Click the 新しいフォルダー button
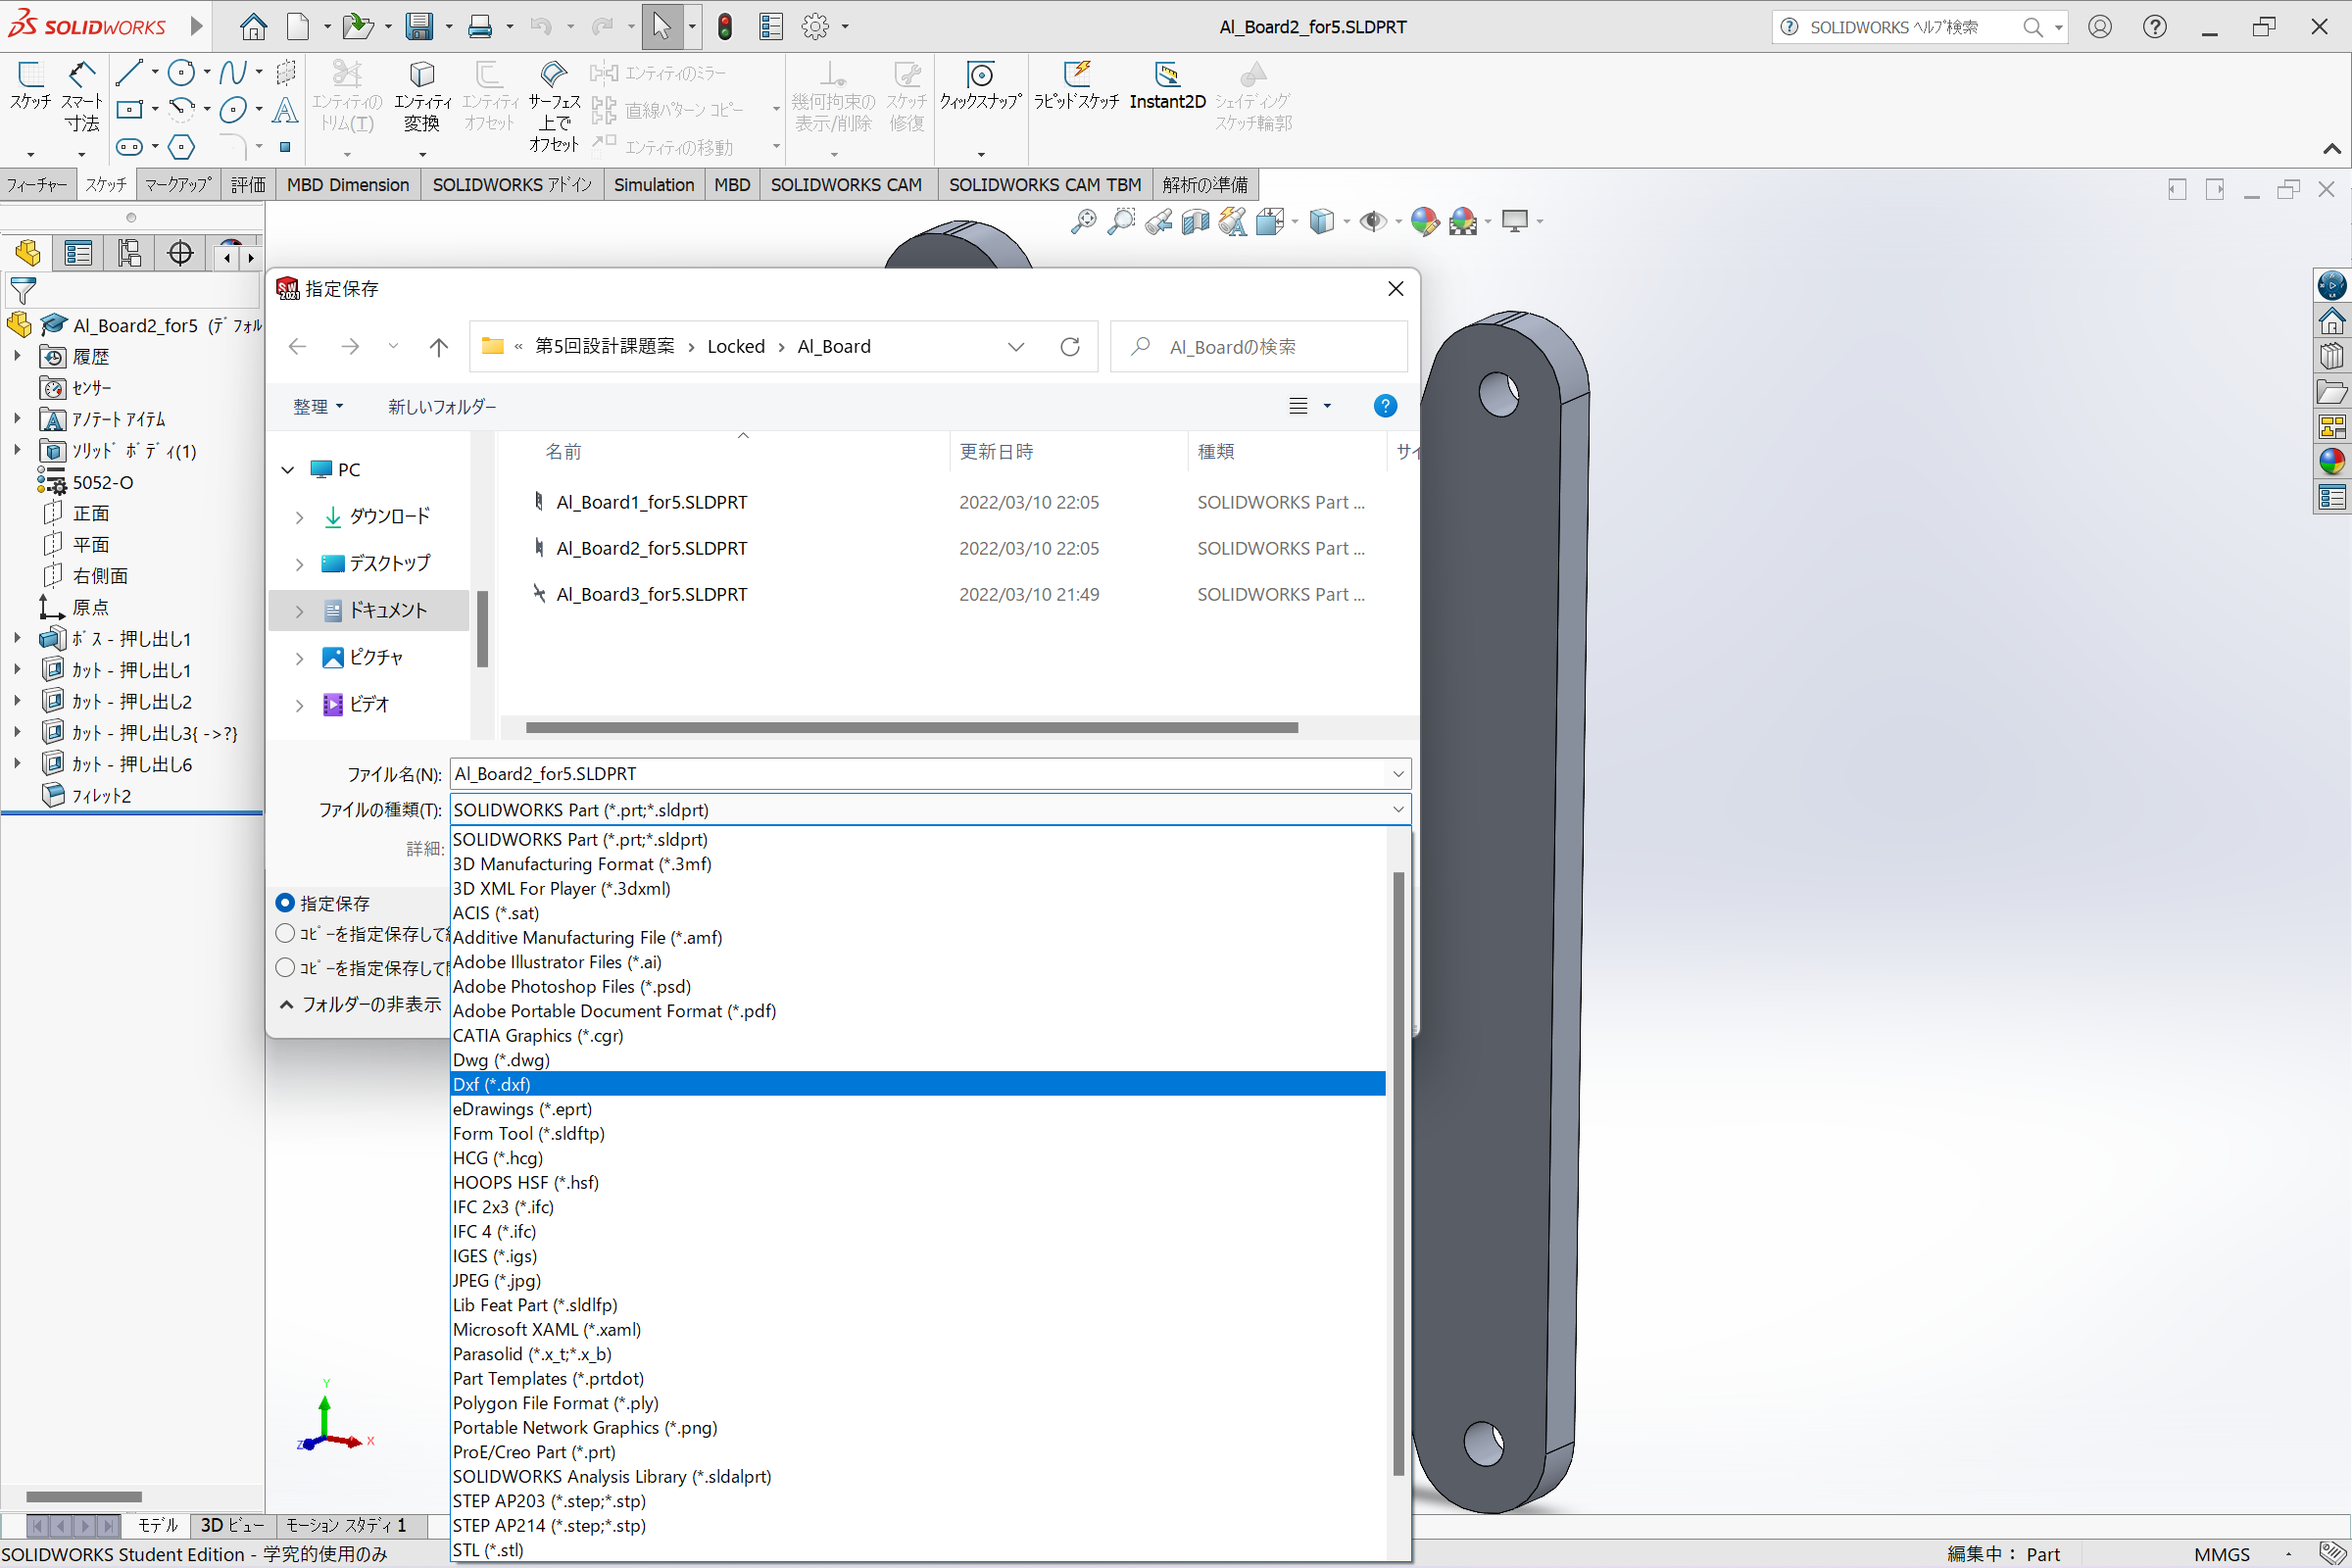 (442, 407)
